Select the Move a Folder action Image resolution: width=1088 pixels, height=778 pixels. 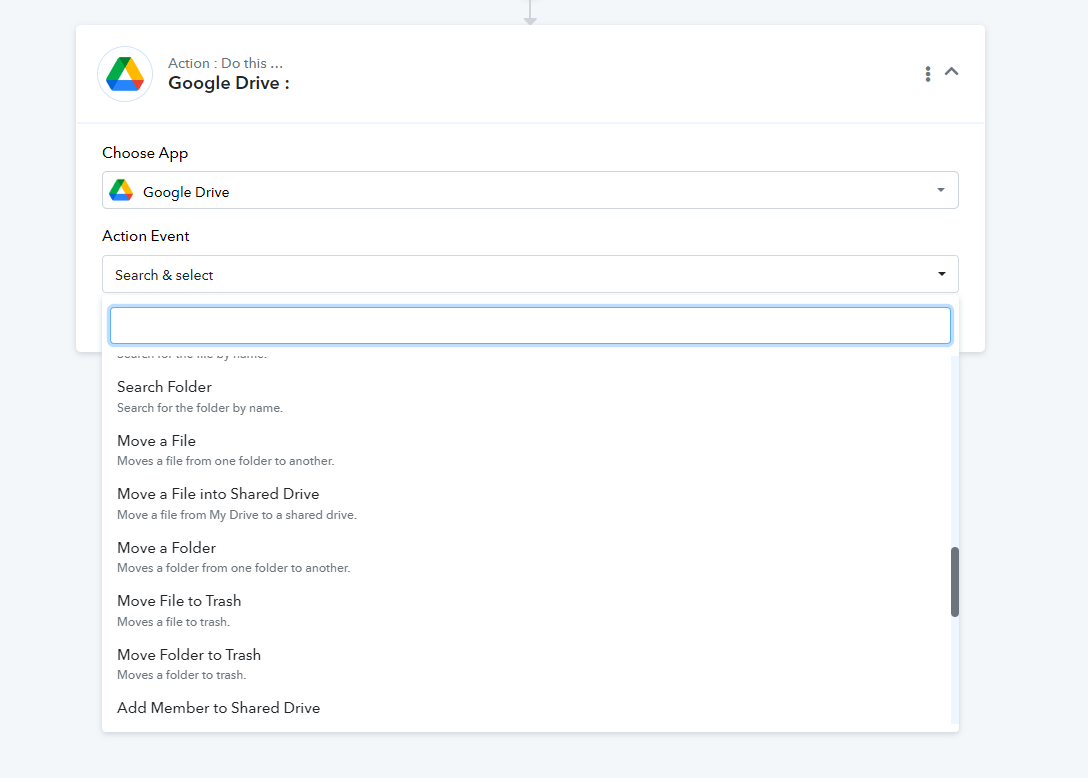pyautogui.click(x=530, y=557)
